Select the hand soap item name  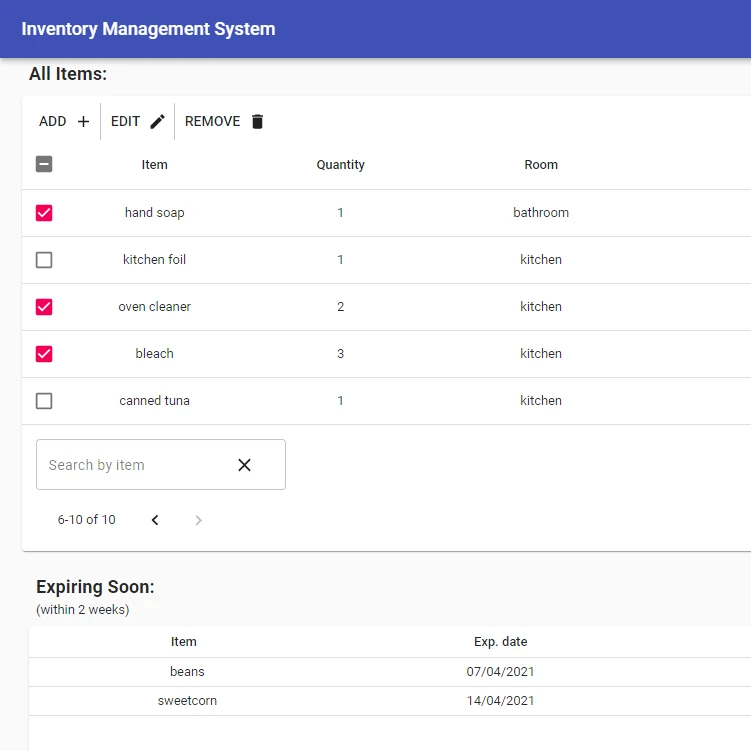(154, 213)
